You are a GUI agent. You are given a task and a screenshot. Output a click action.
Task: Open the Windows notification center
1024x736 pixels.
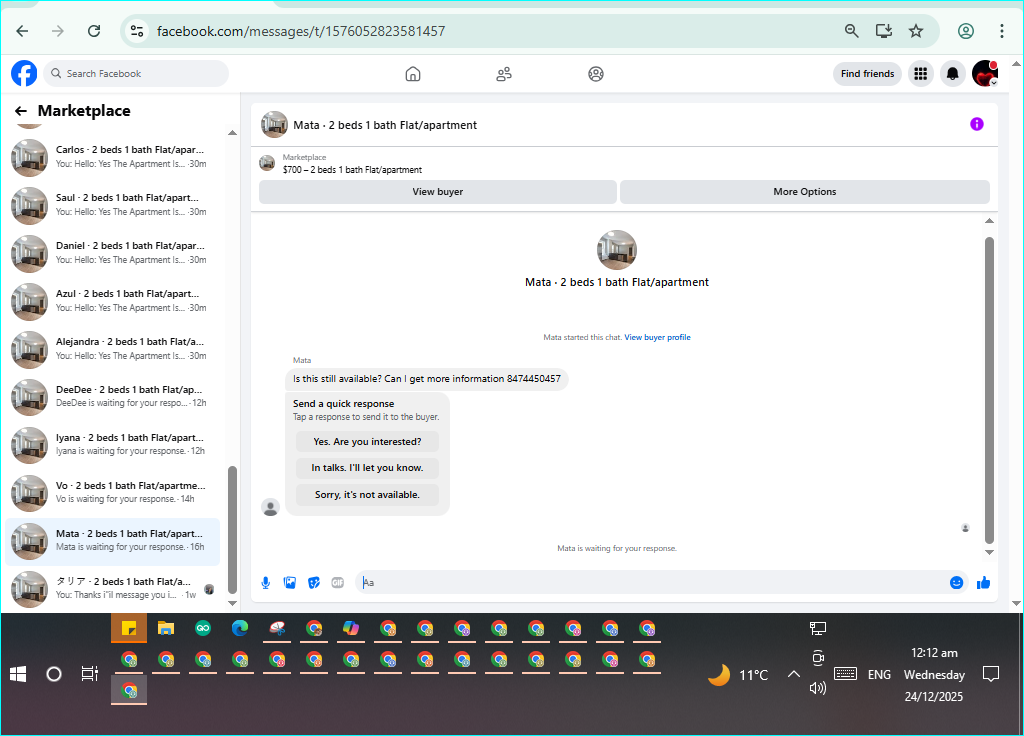click(991, 674)
